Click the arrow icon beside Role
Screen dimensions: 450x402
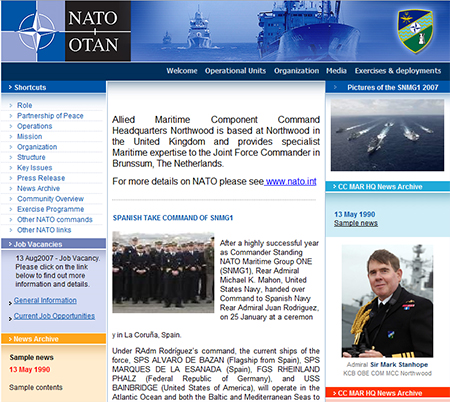[11, 105]
